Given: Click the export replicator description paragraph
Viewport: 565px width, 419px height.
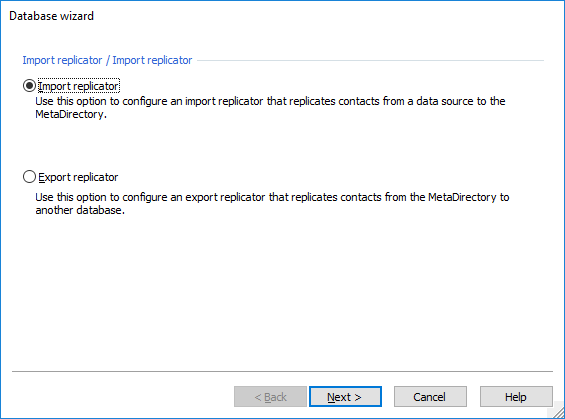Looking at the screenshot, I should [x=272, y=204].
